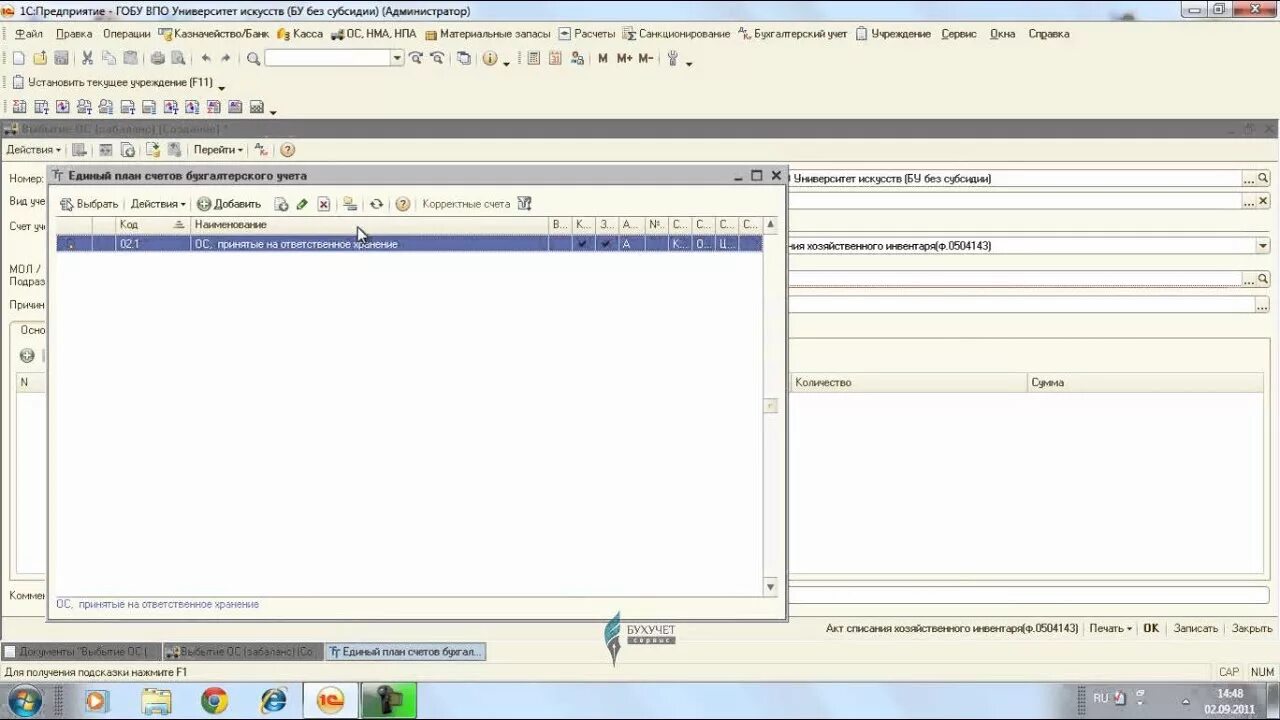Switch to Документы "Выбытие ОС" window tab
1280x720 pixels.
click(x=82, y=652)
